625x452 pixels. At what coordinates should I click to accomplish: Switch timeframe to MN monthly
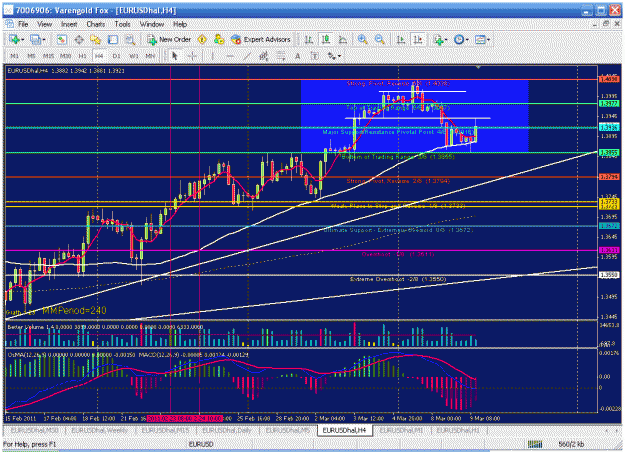pyautogui.click(x=150, y=56)
